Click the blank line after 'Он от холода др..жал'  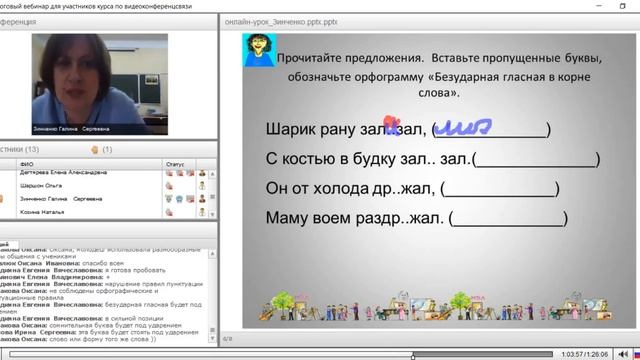point(500,189)
